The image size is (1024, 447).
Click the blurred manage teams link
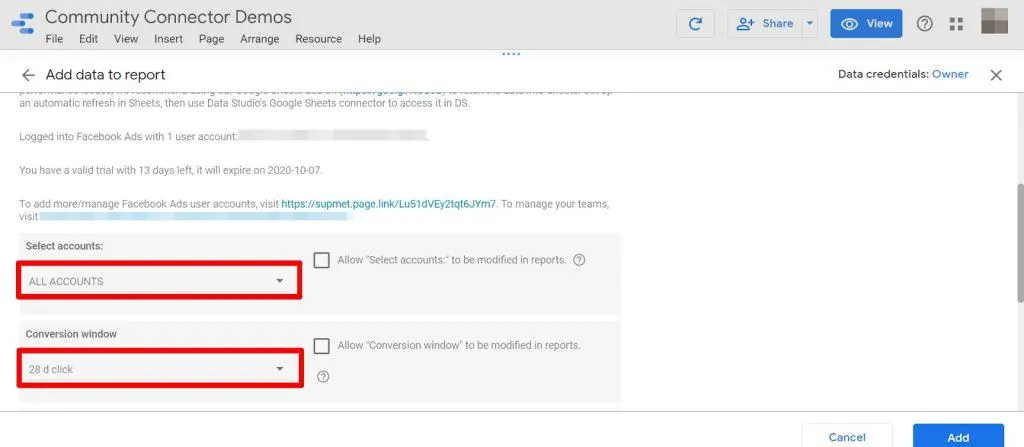point(195,216)
